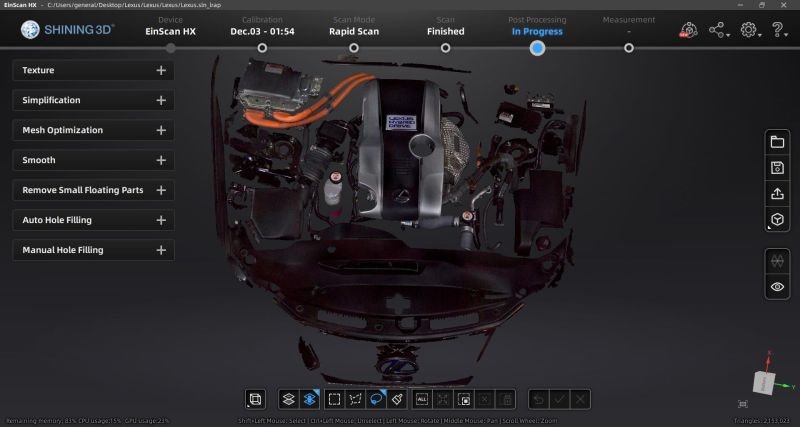Expand Mesh Optimization options
The height and width of the screenshot is (427, 800).
point(93,130)
